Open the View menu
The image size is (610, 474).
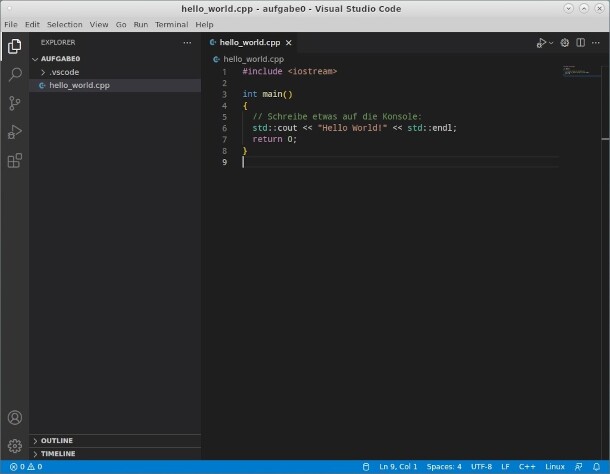(99, 25)
